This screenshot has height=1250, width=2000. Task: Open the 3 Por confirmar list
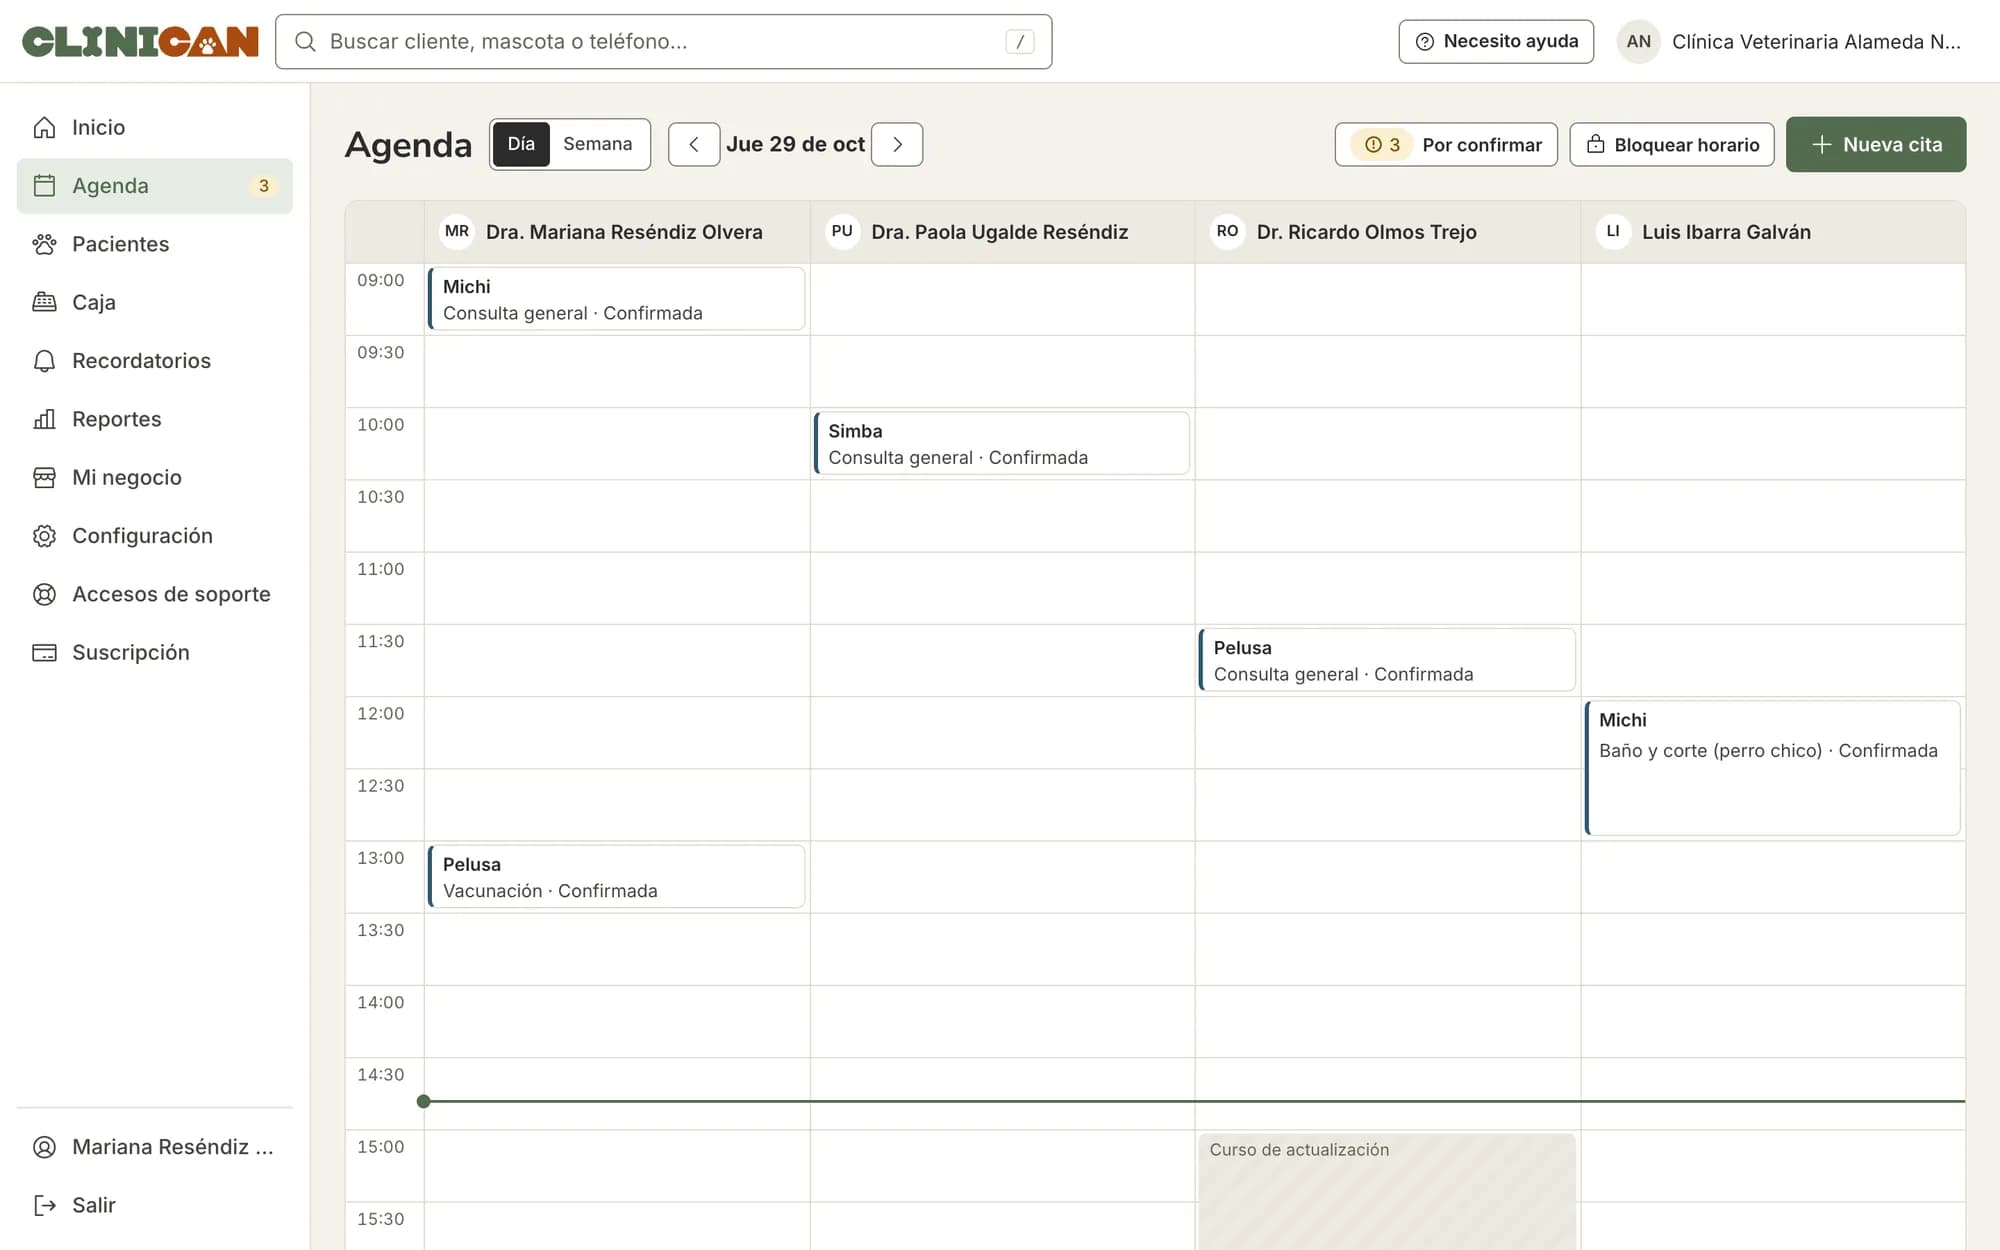point(1446,144)
